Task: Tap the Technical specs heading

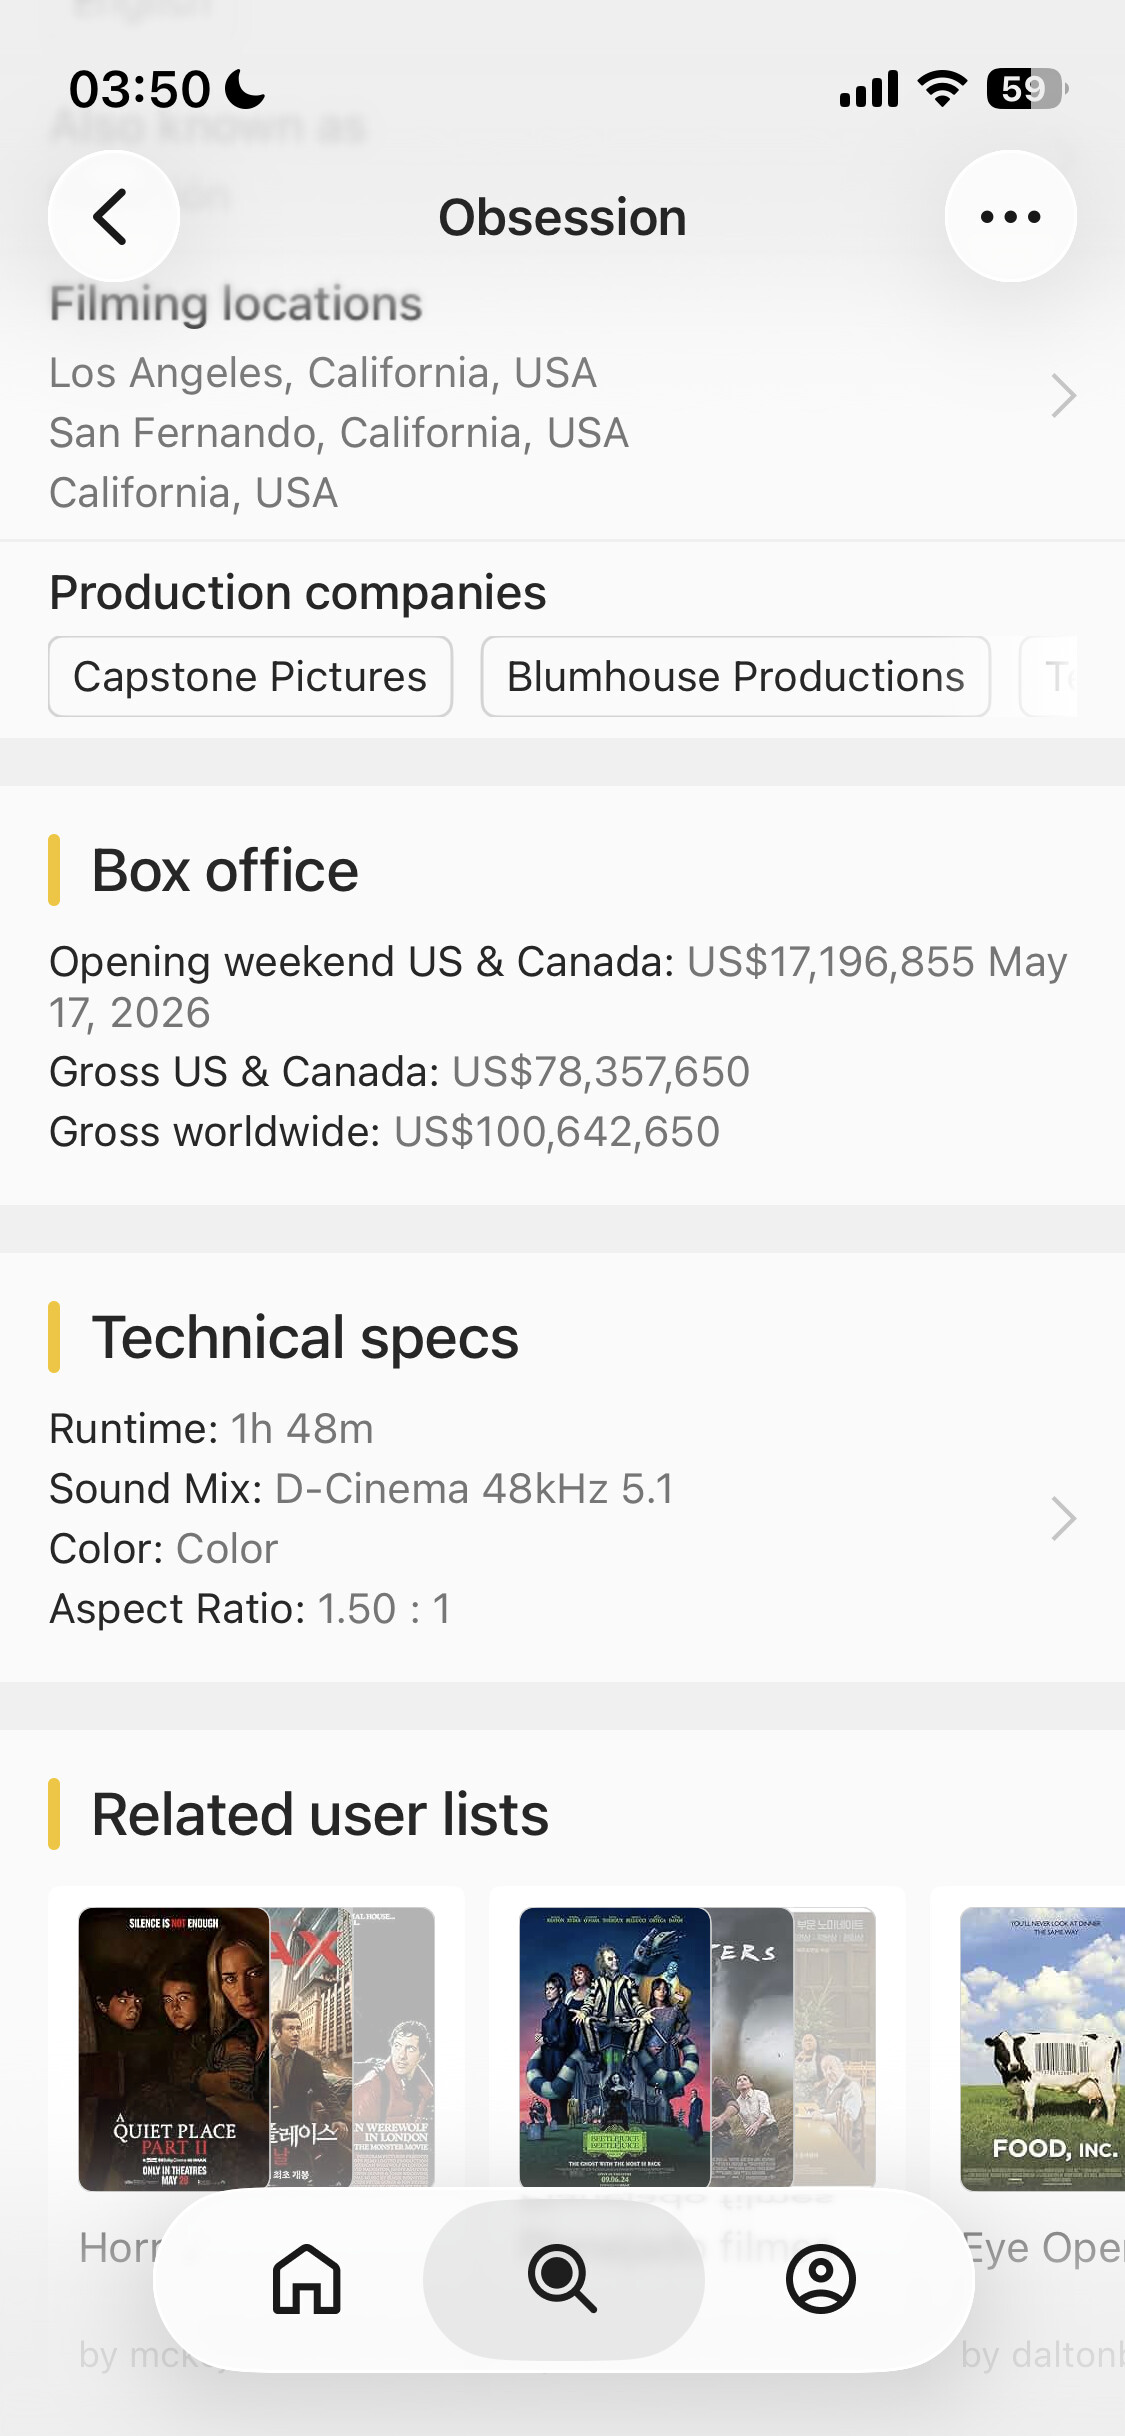Action: [305, 1338]
